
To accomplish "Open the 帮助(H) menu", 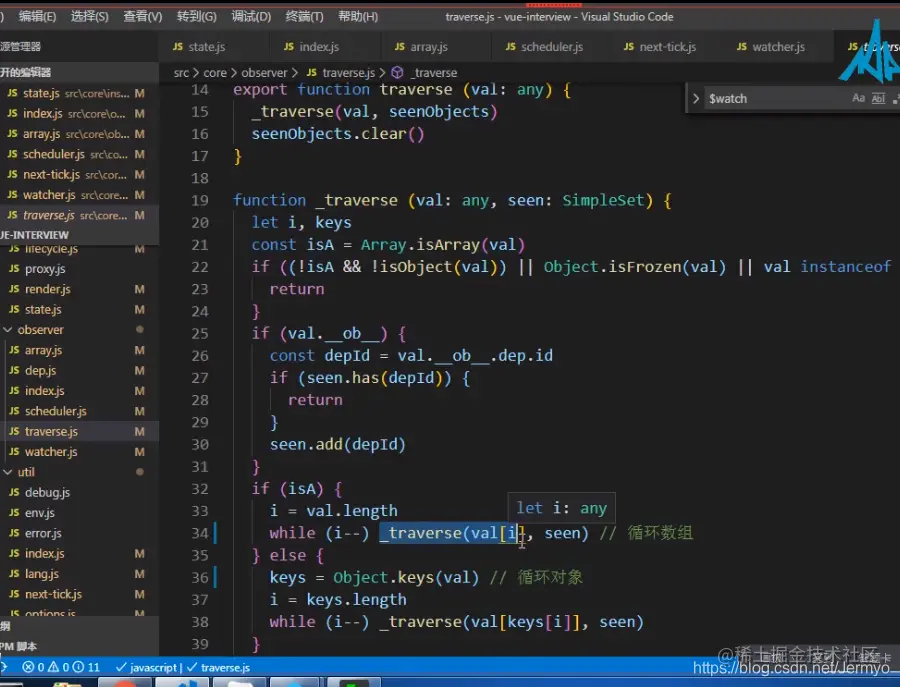I will point(358,17).
